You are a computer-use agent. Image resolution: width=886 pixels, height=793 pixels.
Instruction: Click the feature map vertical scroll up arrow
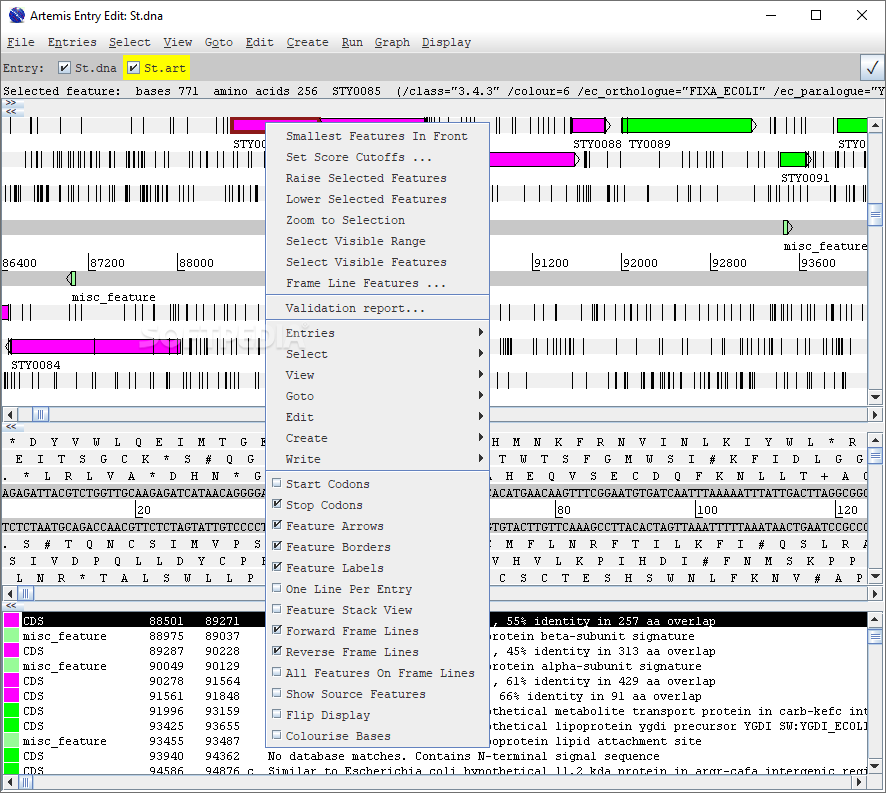(x=875, y=125)
